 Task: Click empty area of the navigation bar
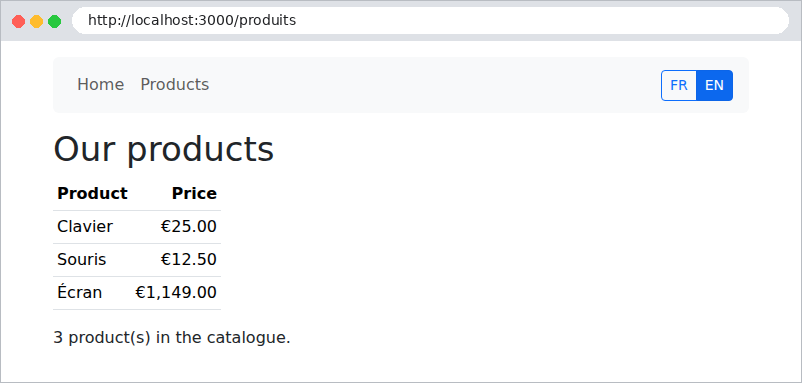point(435,85)
